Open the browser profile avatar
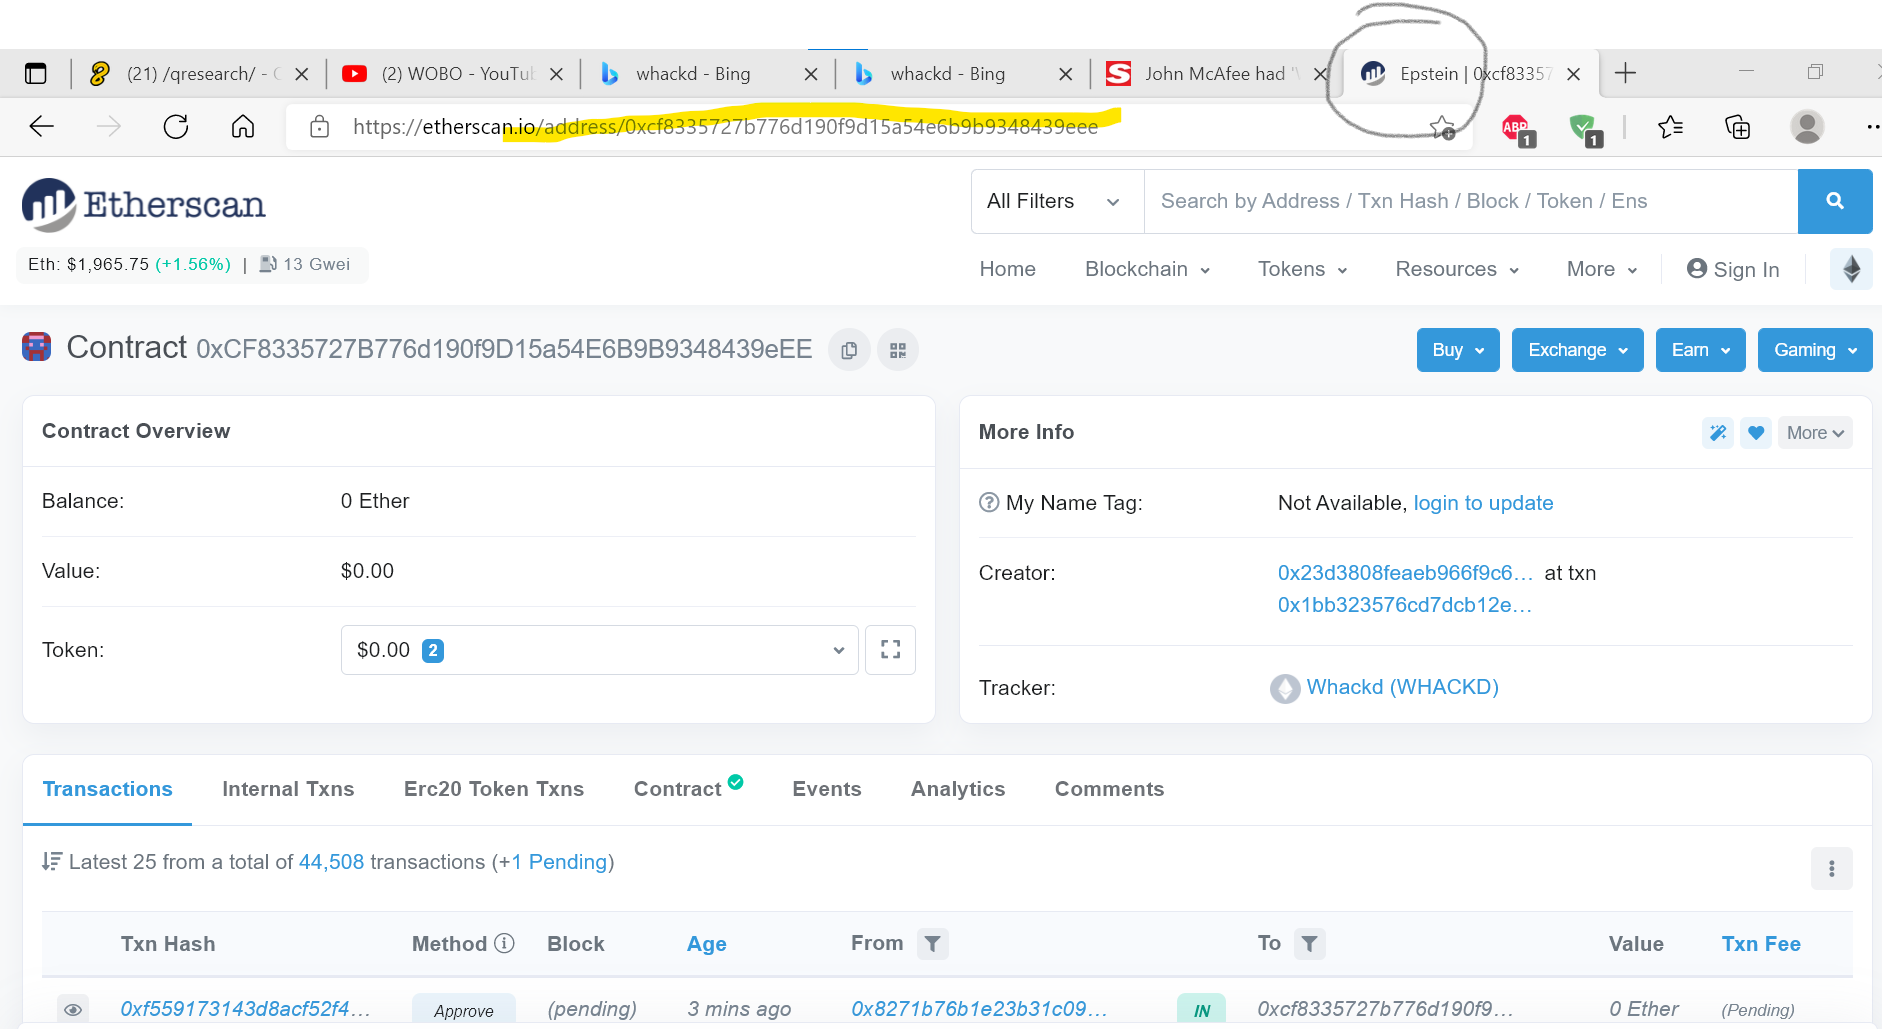 [x=1806, y=126]
